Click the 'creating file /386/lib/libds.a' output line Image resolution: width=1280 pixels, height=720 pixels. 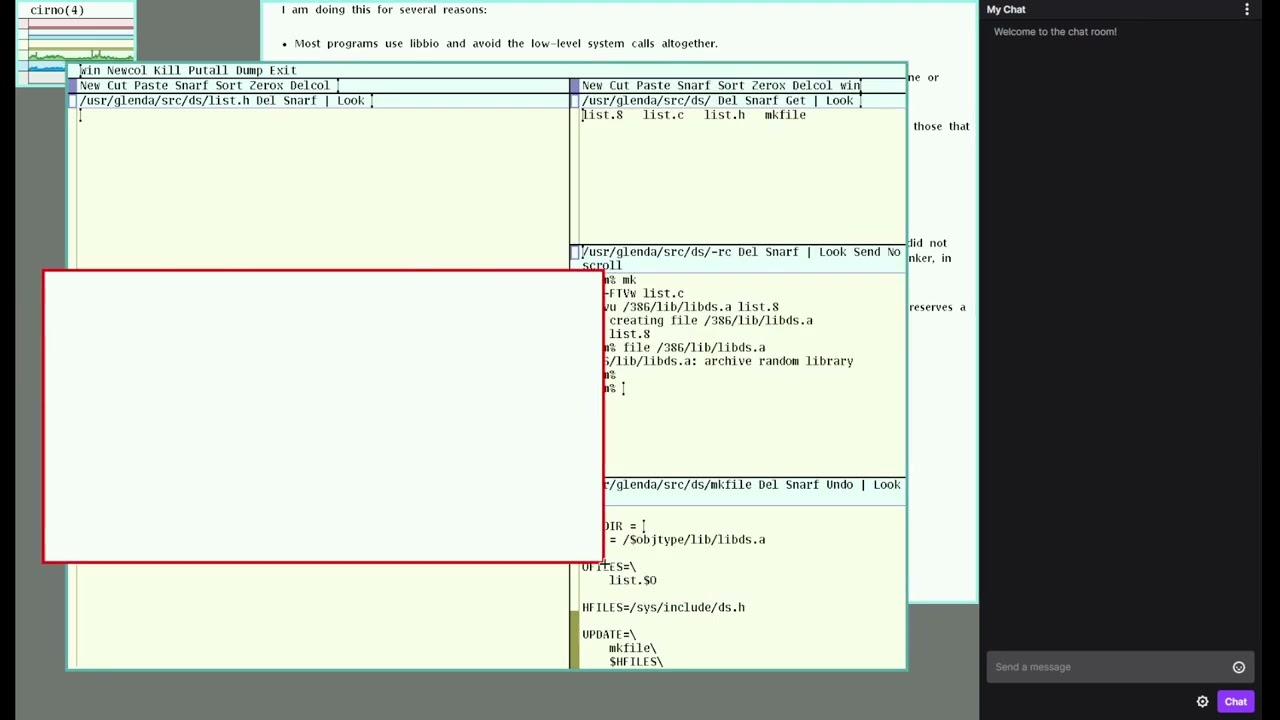[711, 321]
